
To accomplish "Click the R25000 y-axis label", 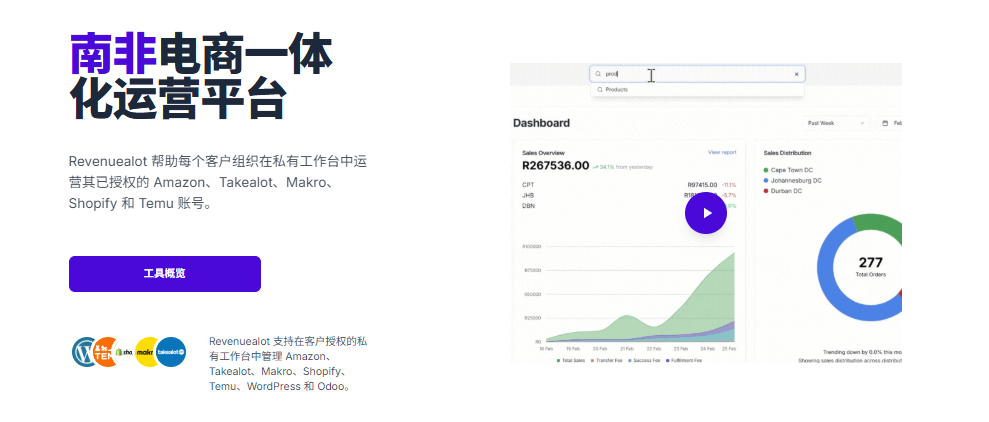I will pos(533,318).
